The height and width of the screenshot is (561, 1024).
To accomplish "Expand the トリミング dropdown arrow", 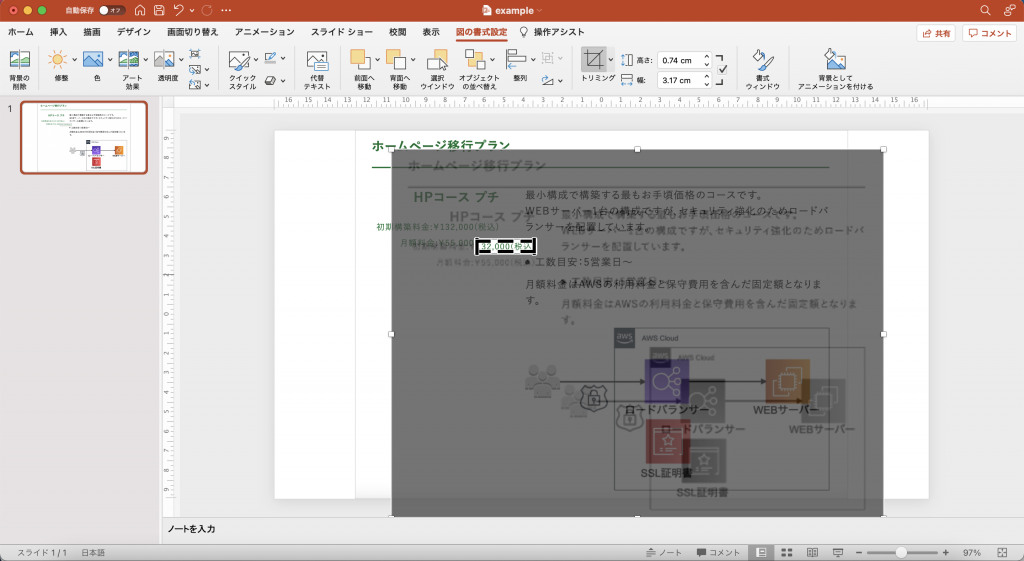I will 611,59.
